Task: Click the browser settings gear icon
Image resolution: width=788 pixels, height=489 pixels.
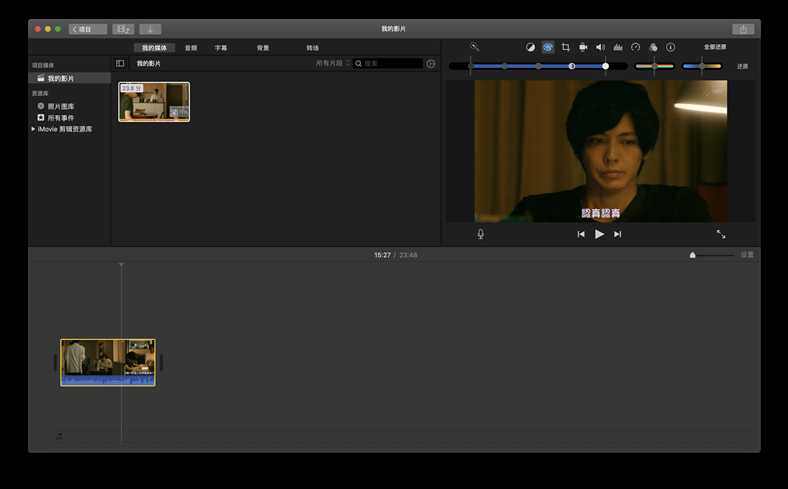Action: coord(431,64)
